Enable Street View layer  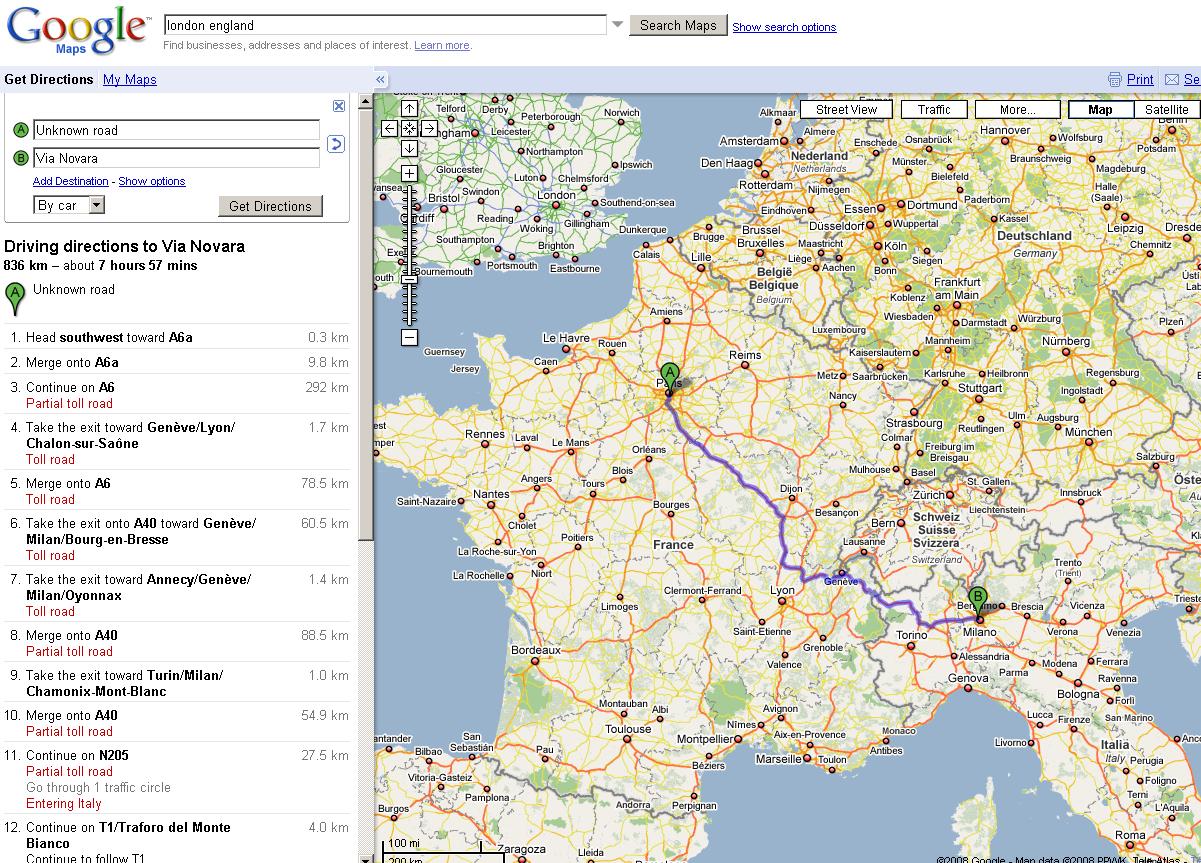click(x=846, y=110)
